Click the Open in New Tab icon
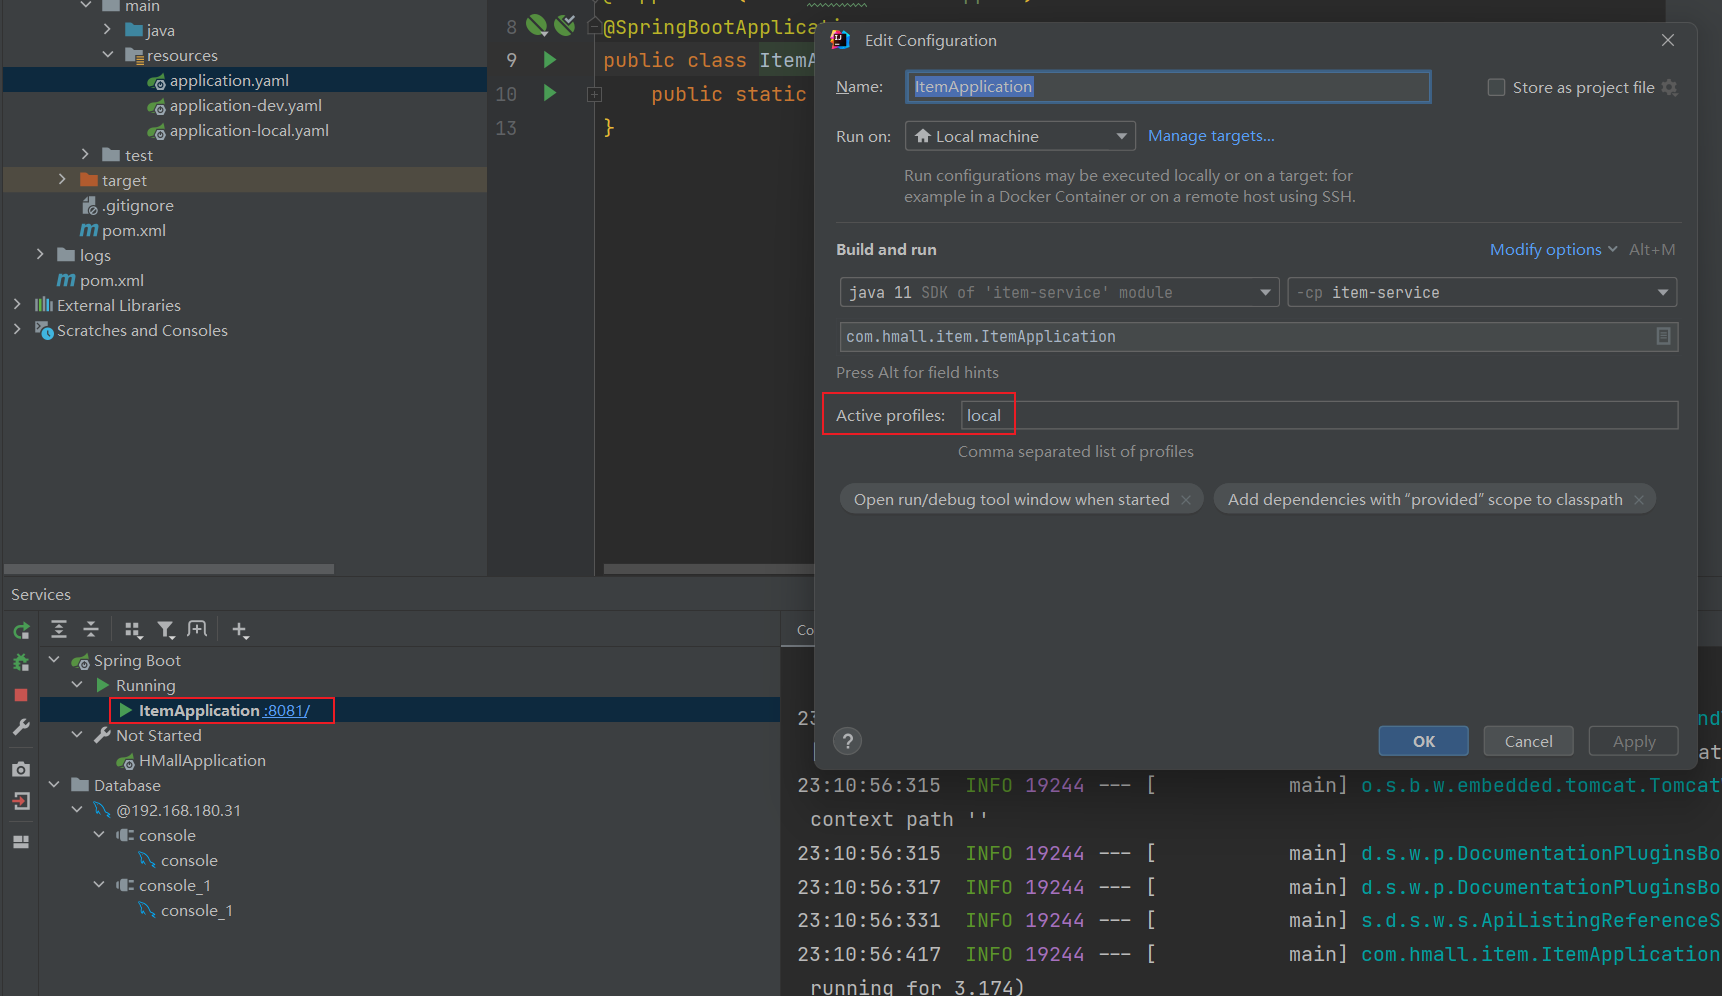The image size is (1722, 996). 197,629
